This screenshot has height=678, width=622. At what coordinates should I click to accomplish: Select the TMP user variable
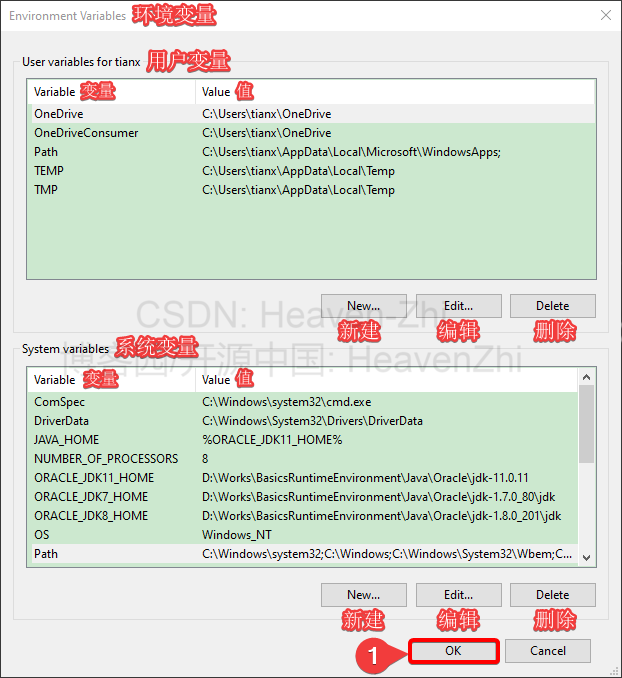tap(311, 190)
